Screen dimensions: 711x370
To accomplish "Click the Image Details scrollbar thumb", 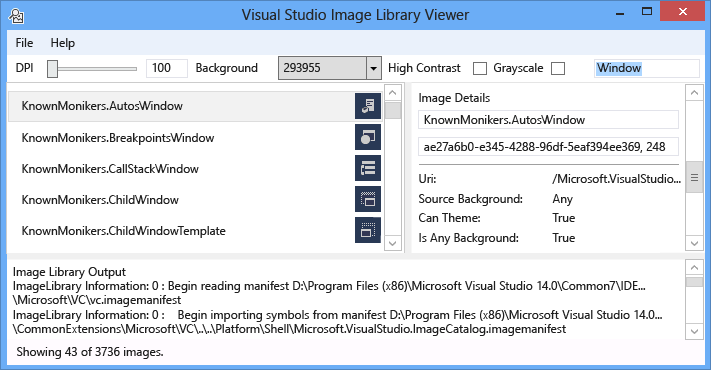I will [x=694, y=177].
